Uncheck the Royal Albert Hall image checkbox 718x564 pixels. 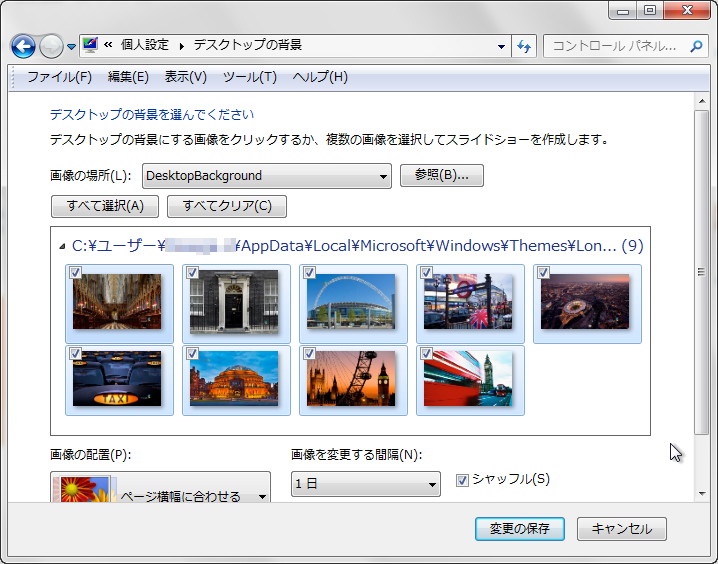click(192, 354)
